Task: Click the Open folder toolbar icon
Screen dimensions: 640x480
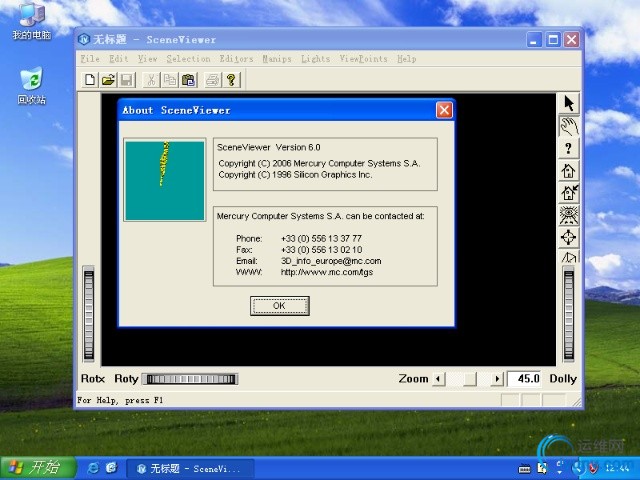Action: [108, 80]
